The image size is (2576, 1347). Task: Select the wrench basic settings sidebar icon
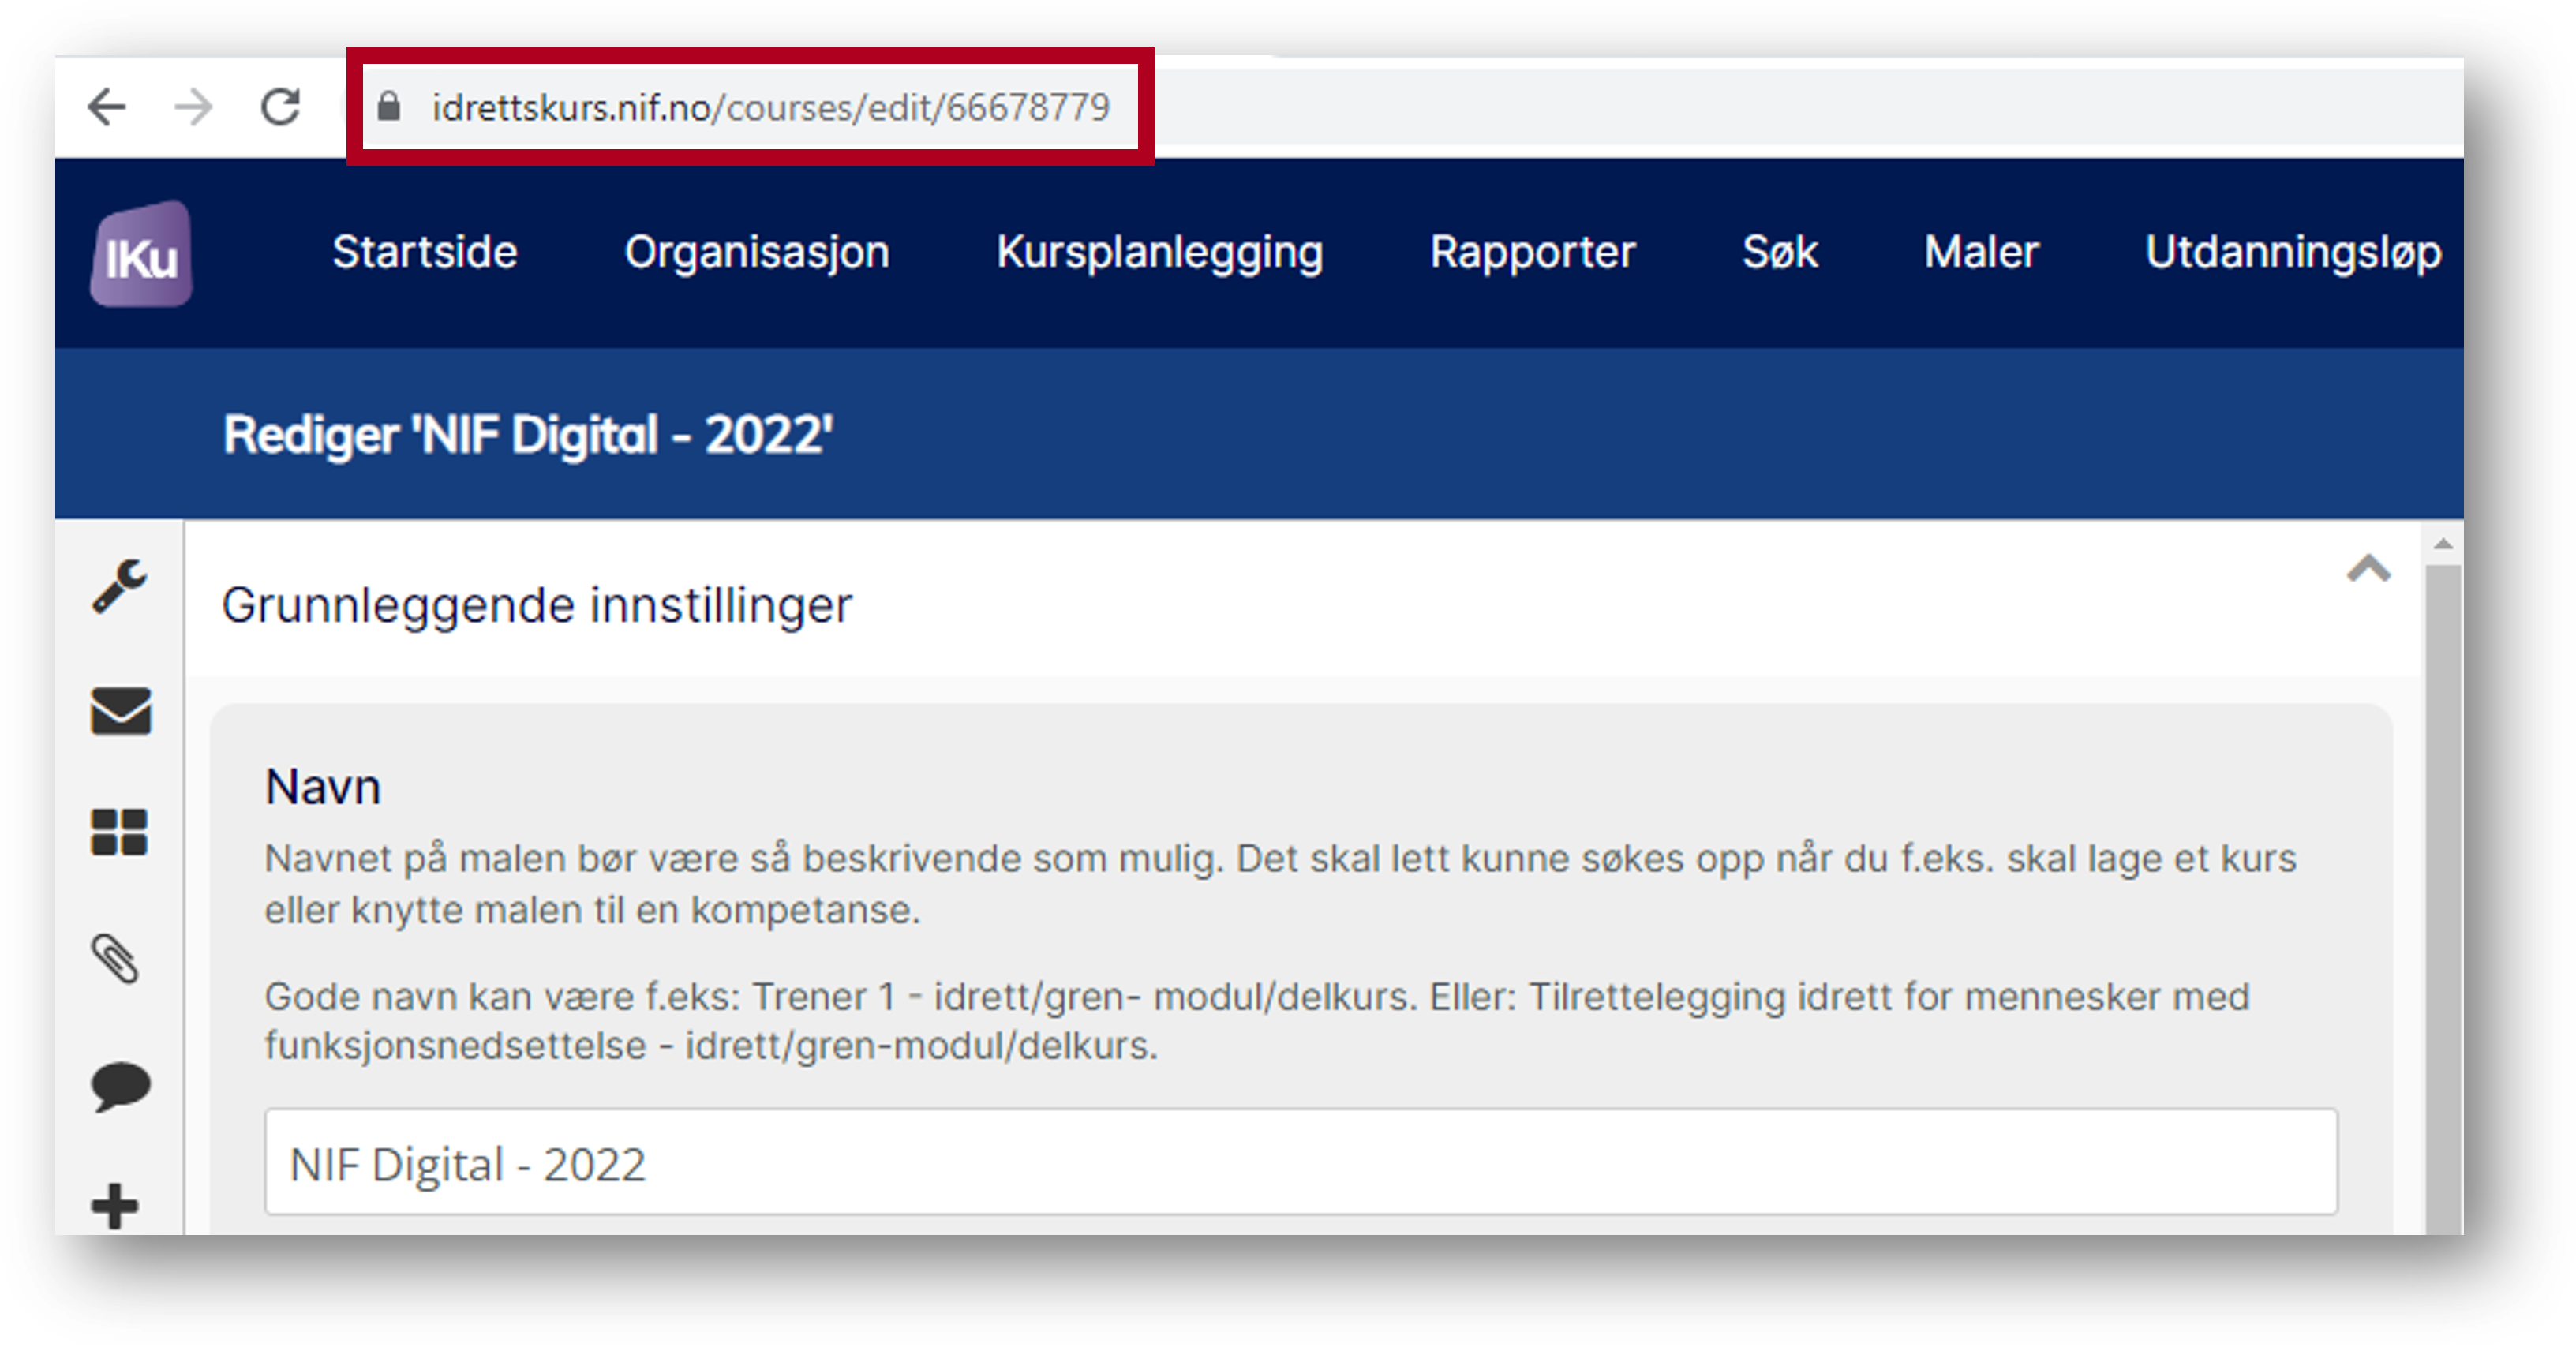(x=120, y=586)
